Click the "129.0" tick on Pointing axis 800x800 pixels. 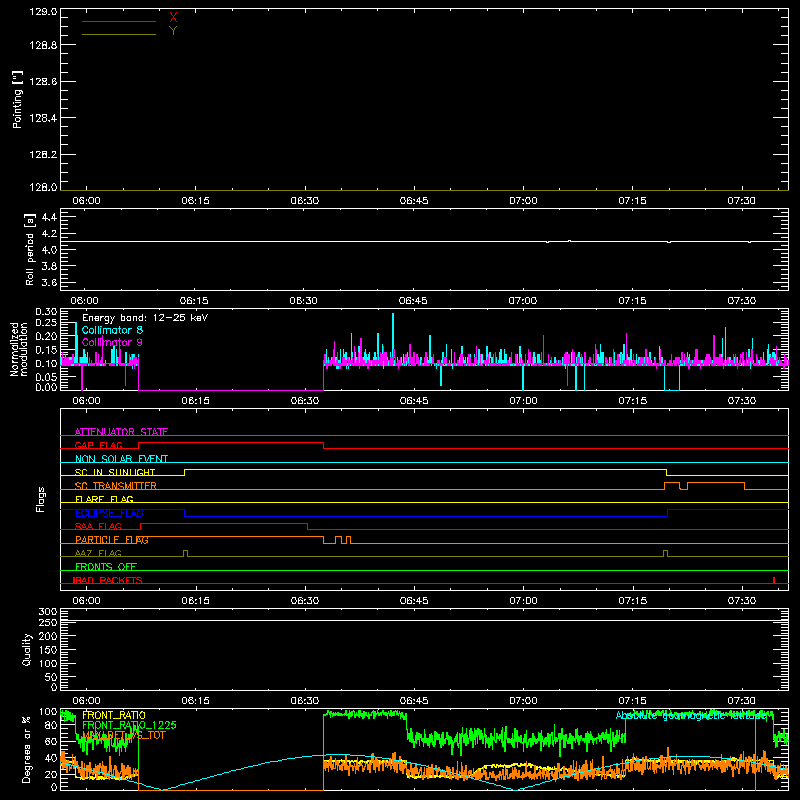click(43, 12)
